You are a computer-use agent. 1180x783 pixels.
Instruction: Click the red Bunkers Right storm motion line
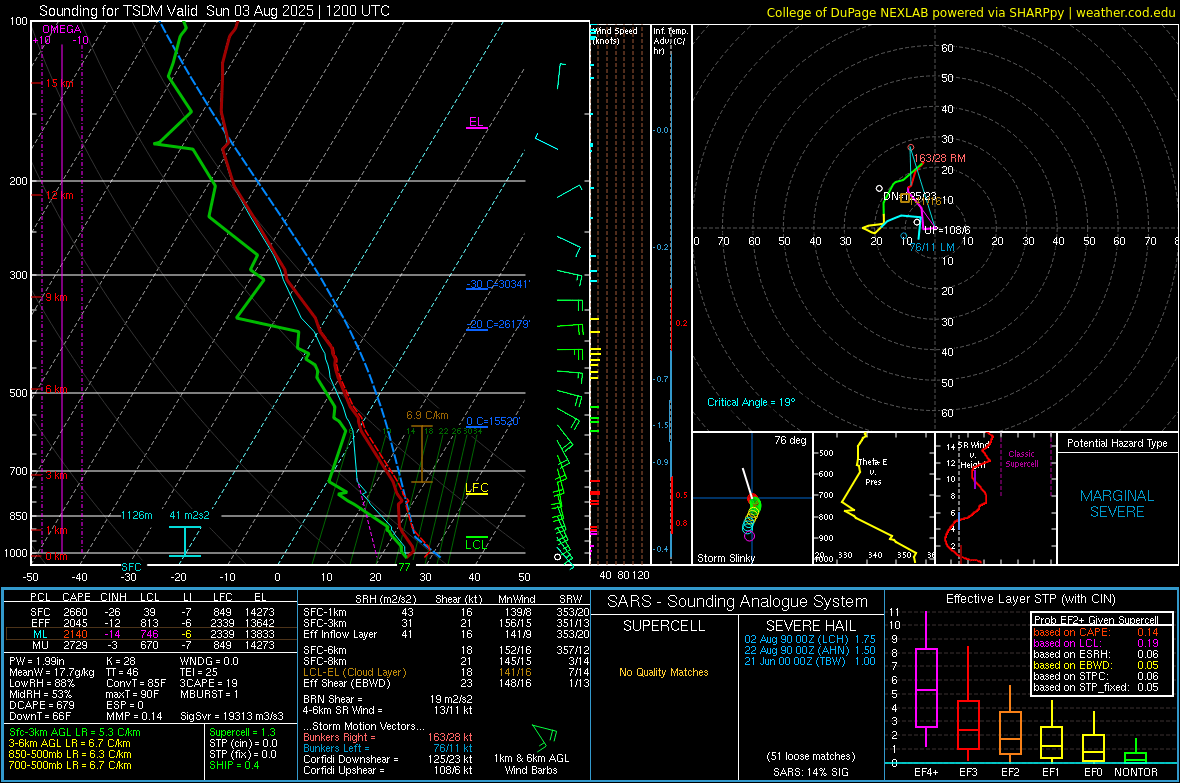click(x=388, y=737)
